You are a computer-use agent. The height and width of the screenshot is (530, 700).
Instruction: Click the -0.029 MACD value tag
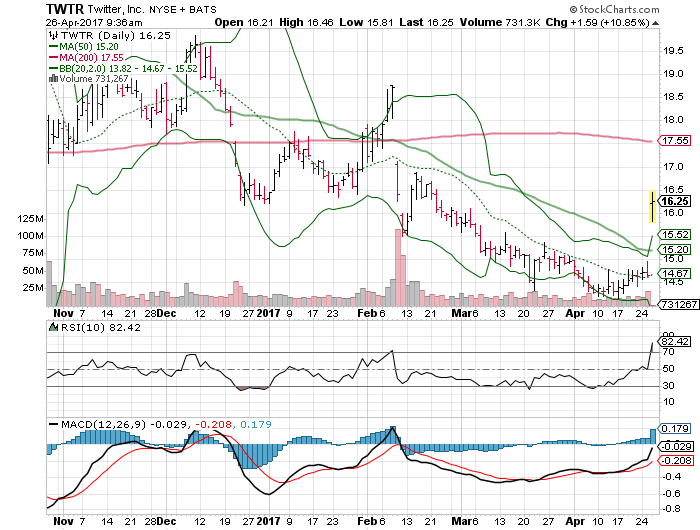677,447
